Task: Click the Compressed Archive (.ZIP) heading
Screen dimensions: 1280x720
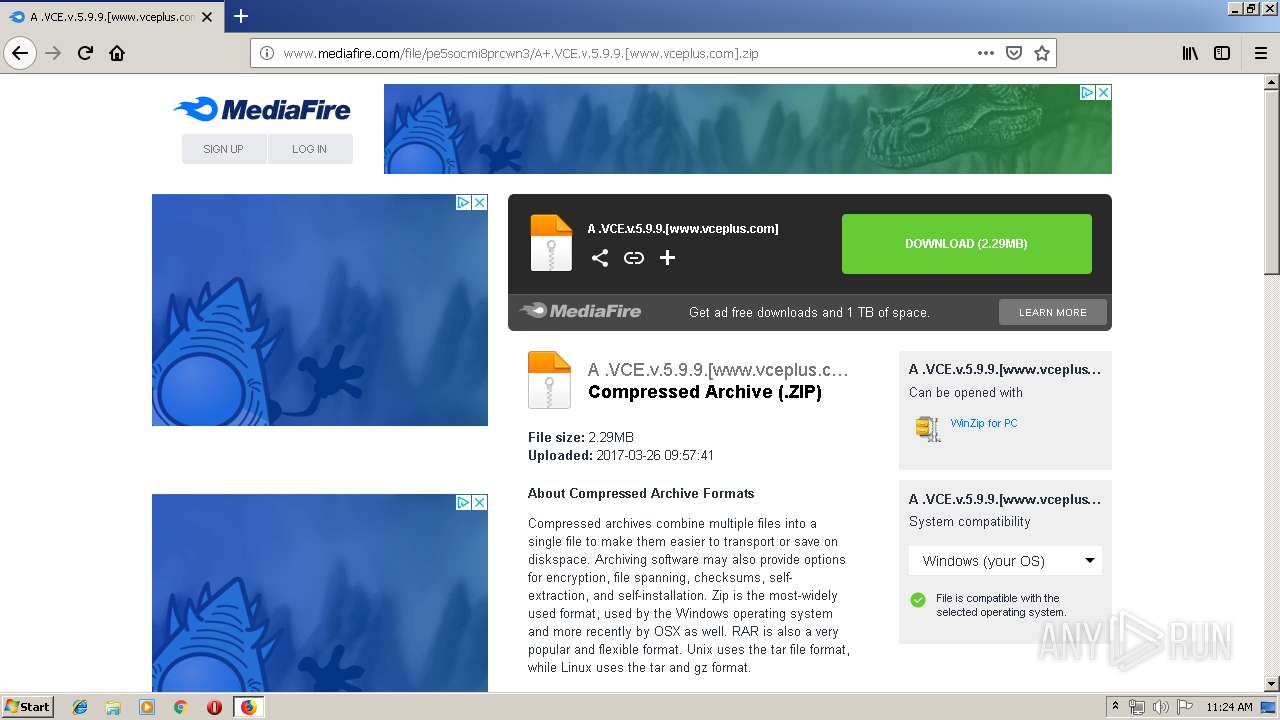Action: tap(705, 392)
